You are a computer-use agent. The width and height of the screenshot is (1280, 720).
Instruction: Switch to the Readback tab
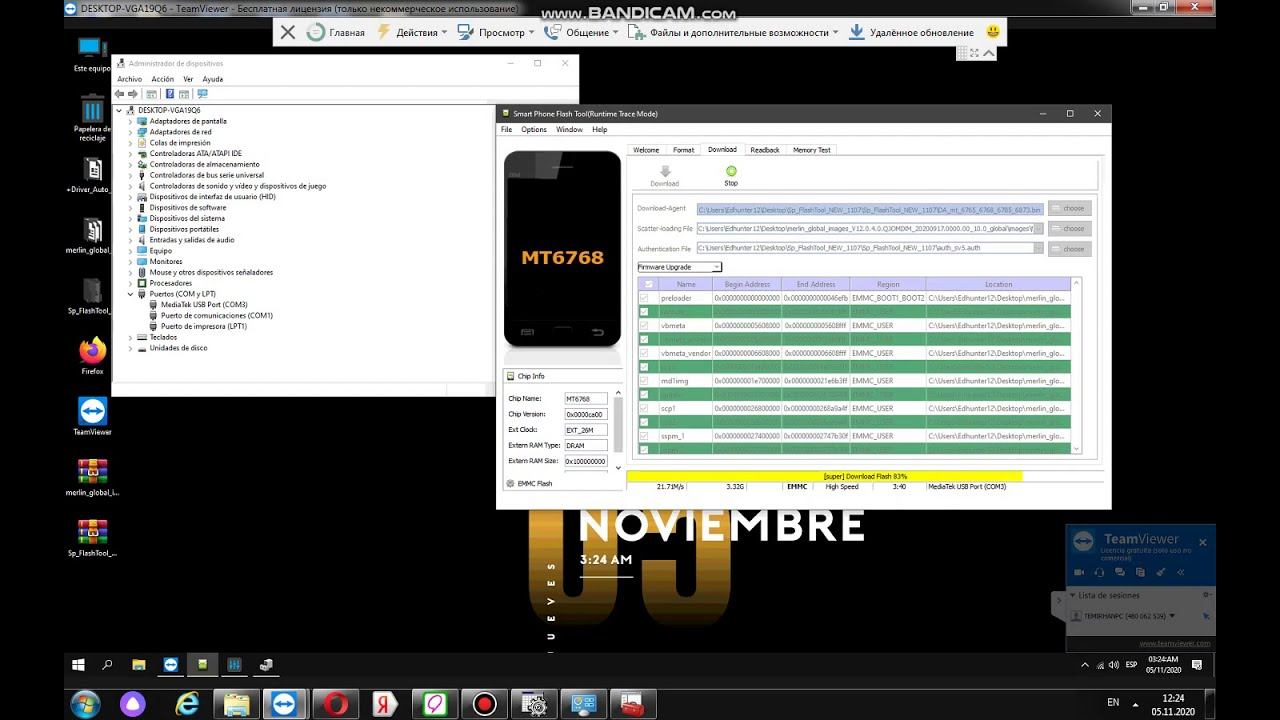pos(765,150)
